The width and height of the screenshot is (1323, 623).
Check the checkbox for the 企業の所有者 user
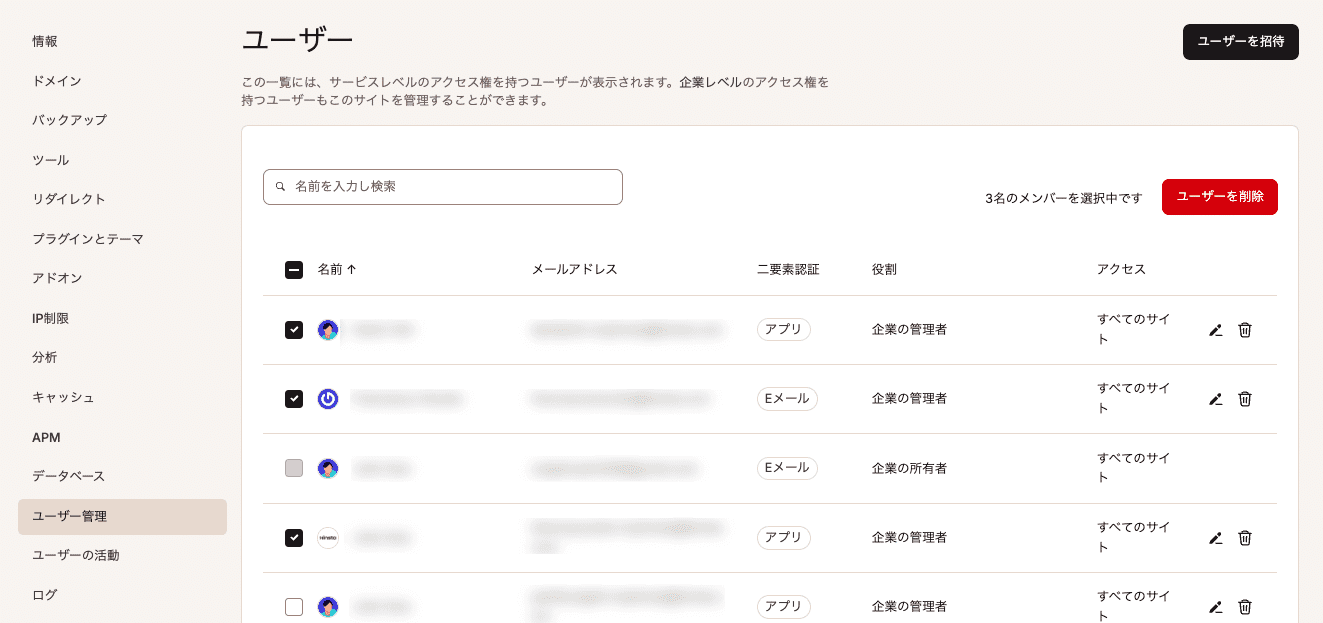pos(294,468)
